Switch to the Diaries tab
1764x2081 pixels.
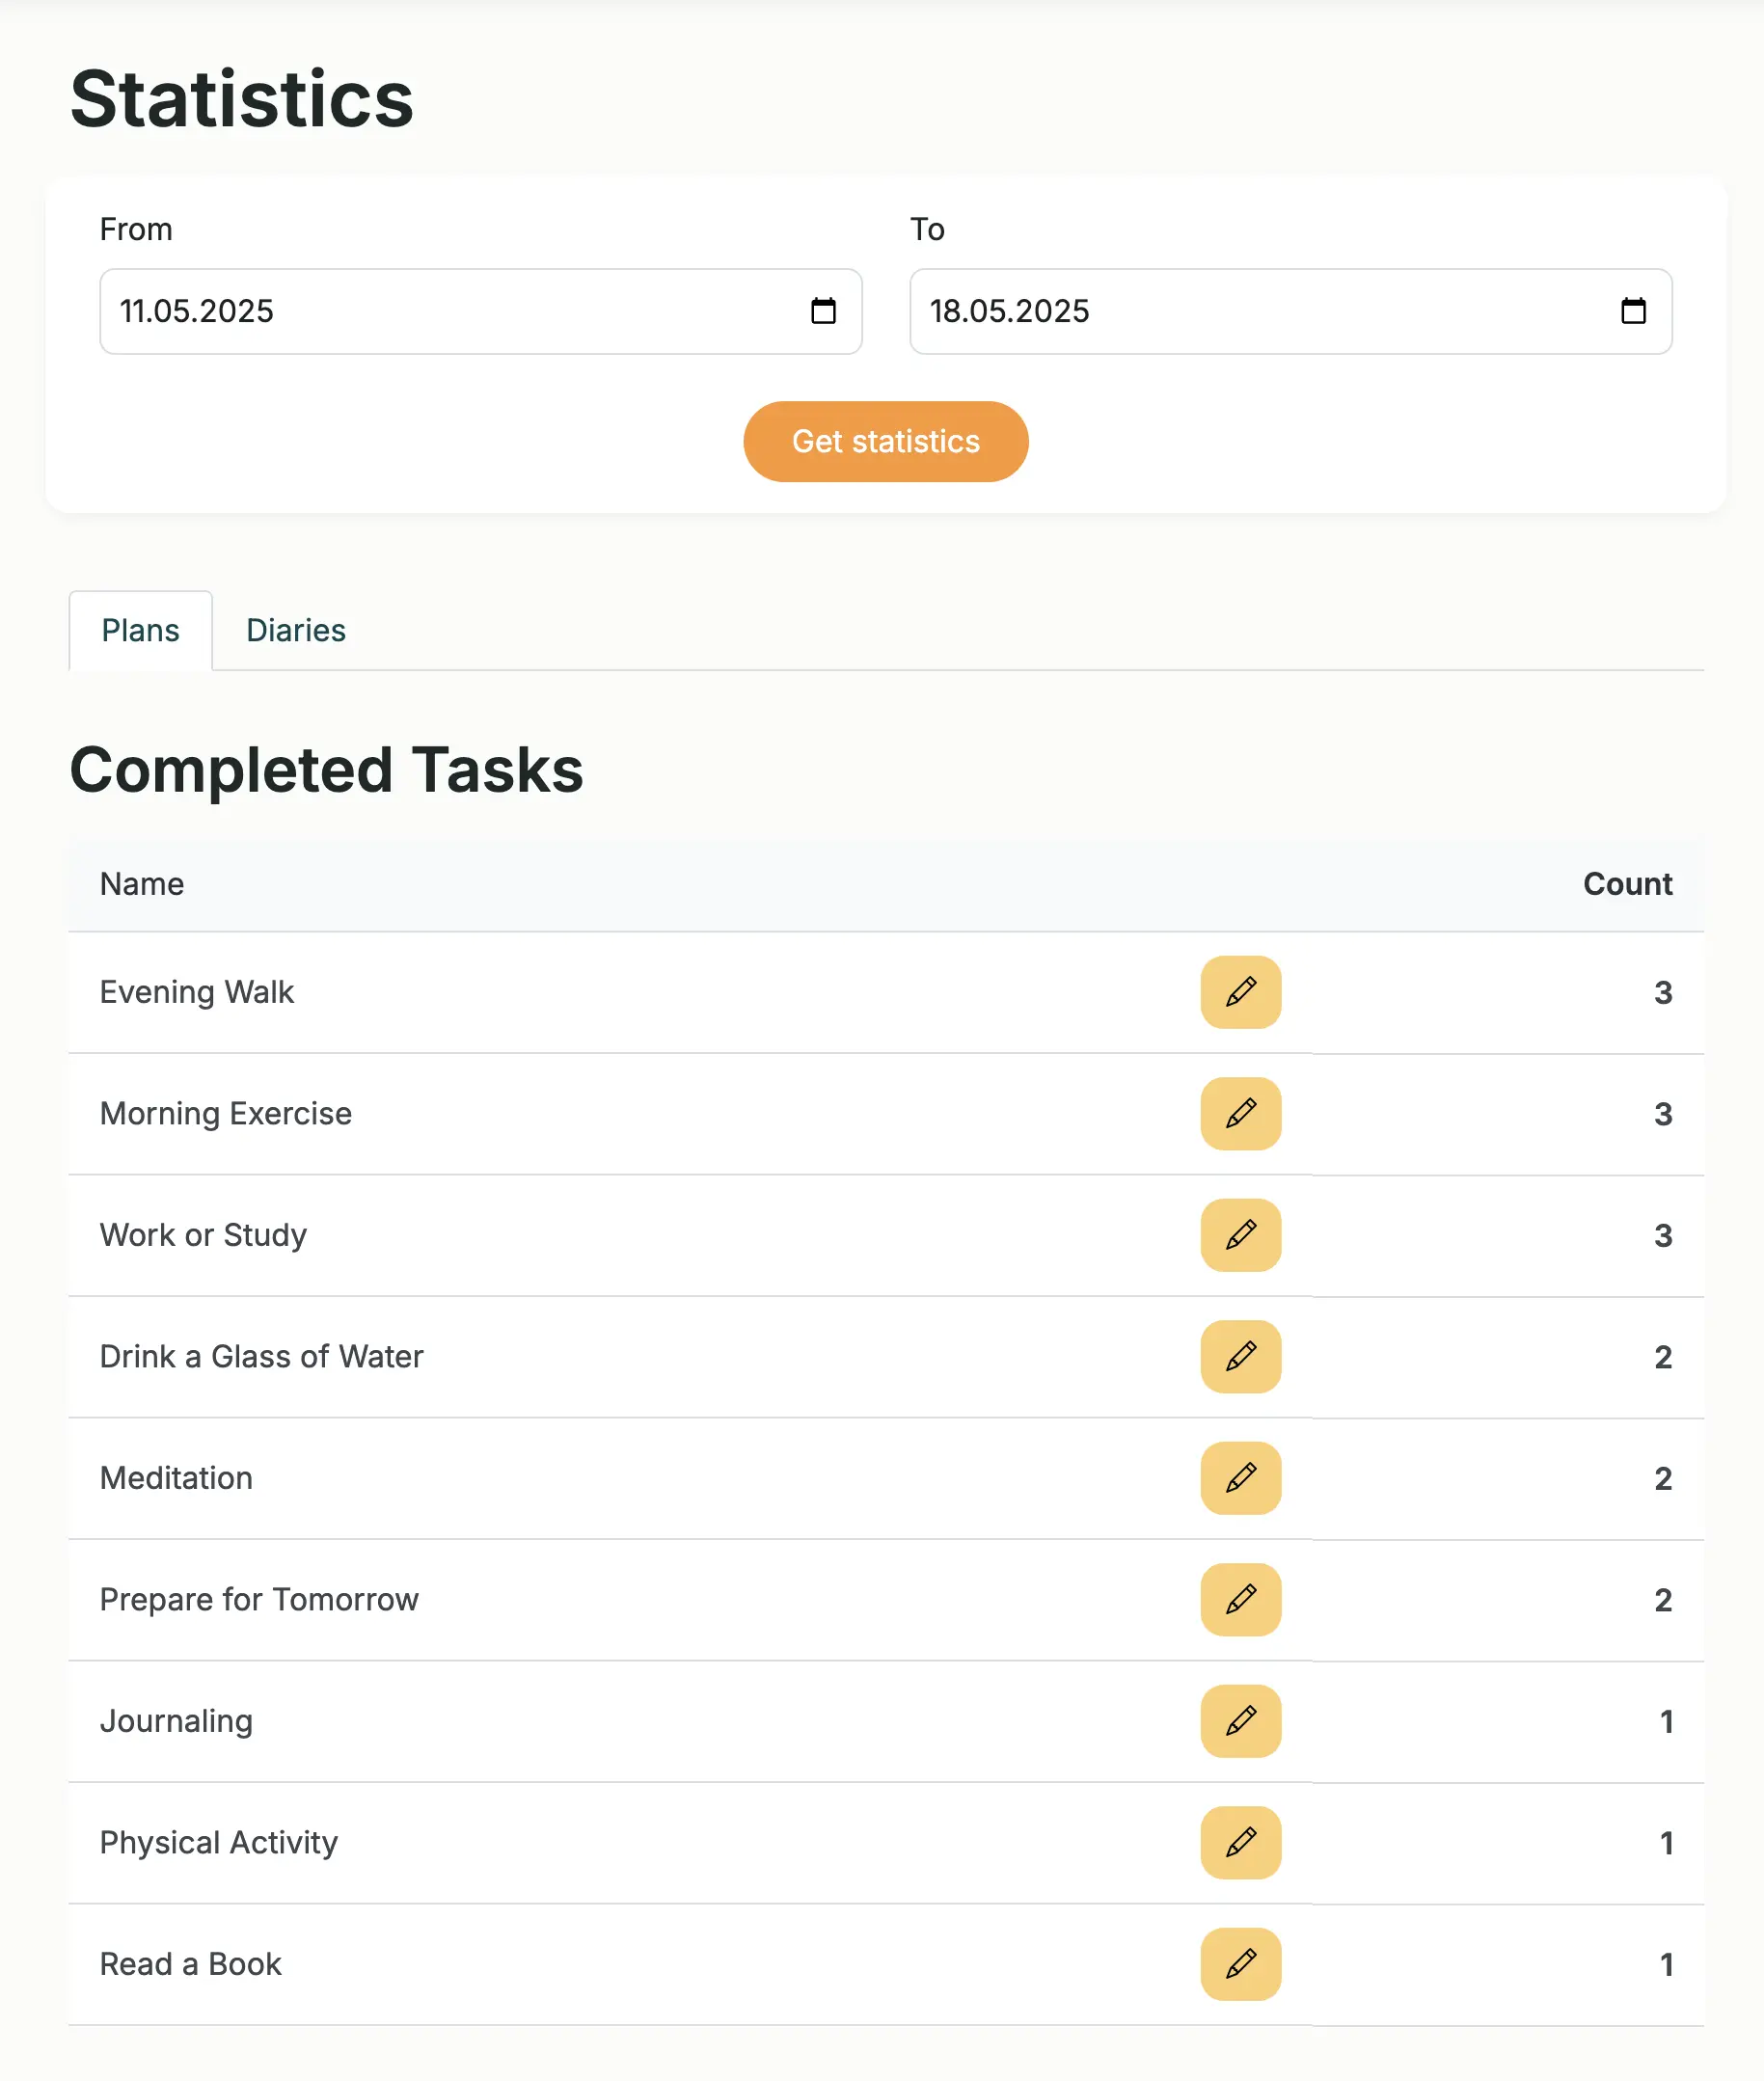tap(296, 630)
